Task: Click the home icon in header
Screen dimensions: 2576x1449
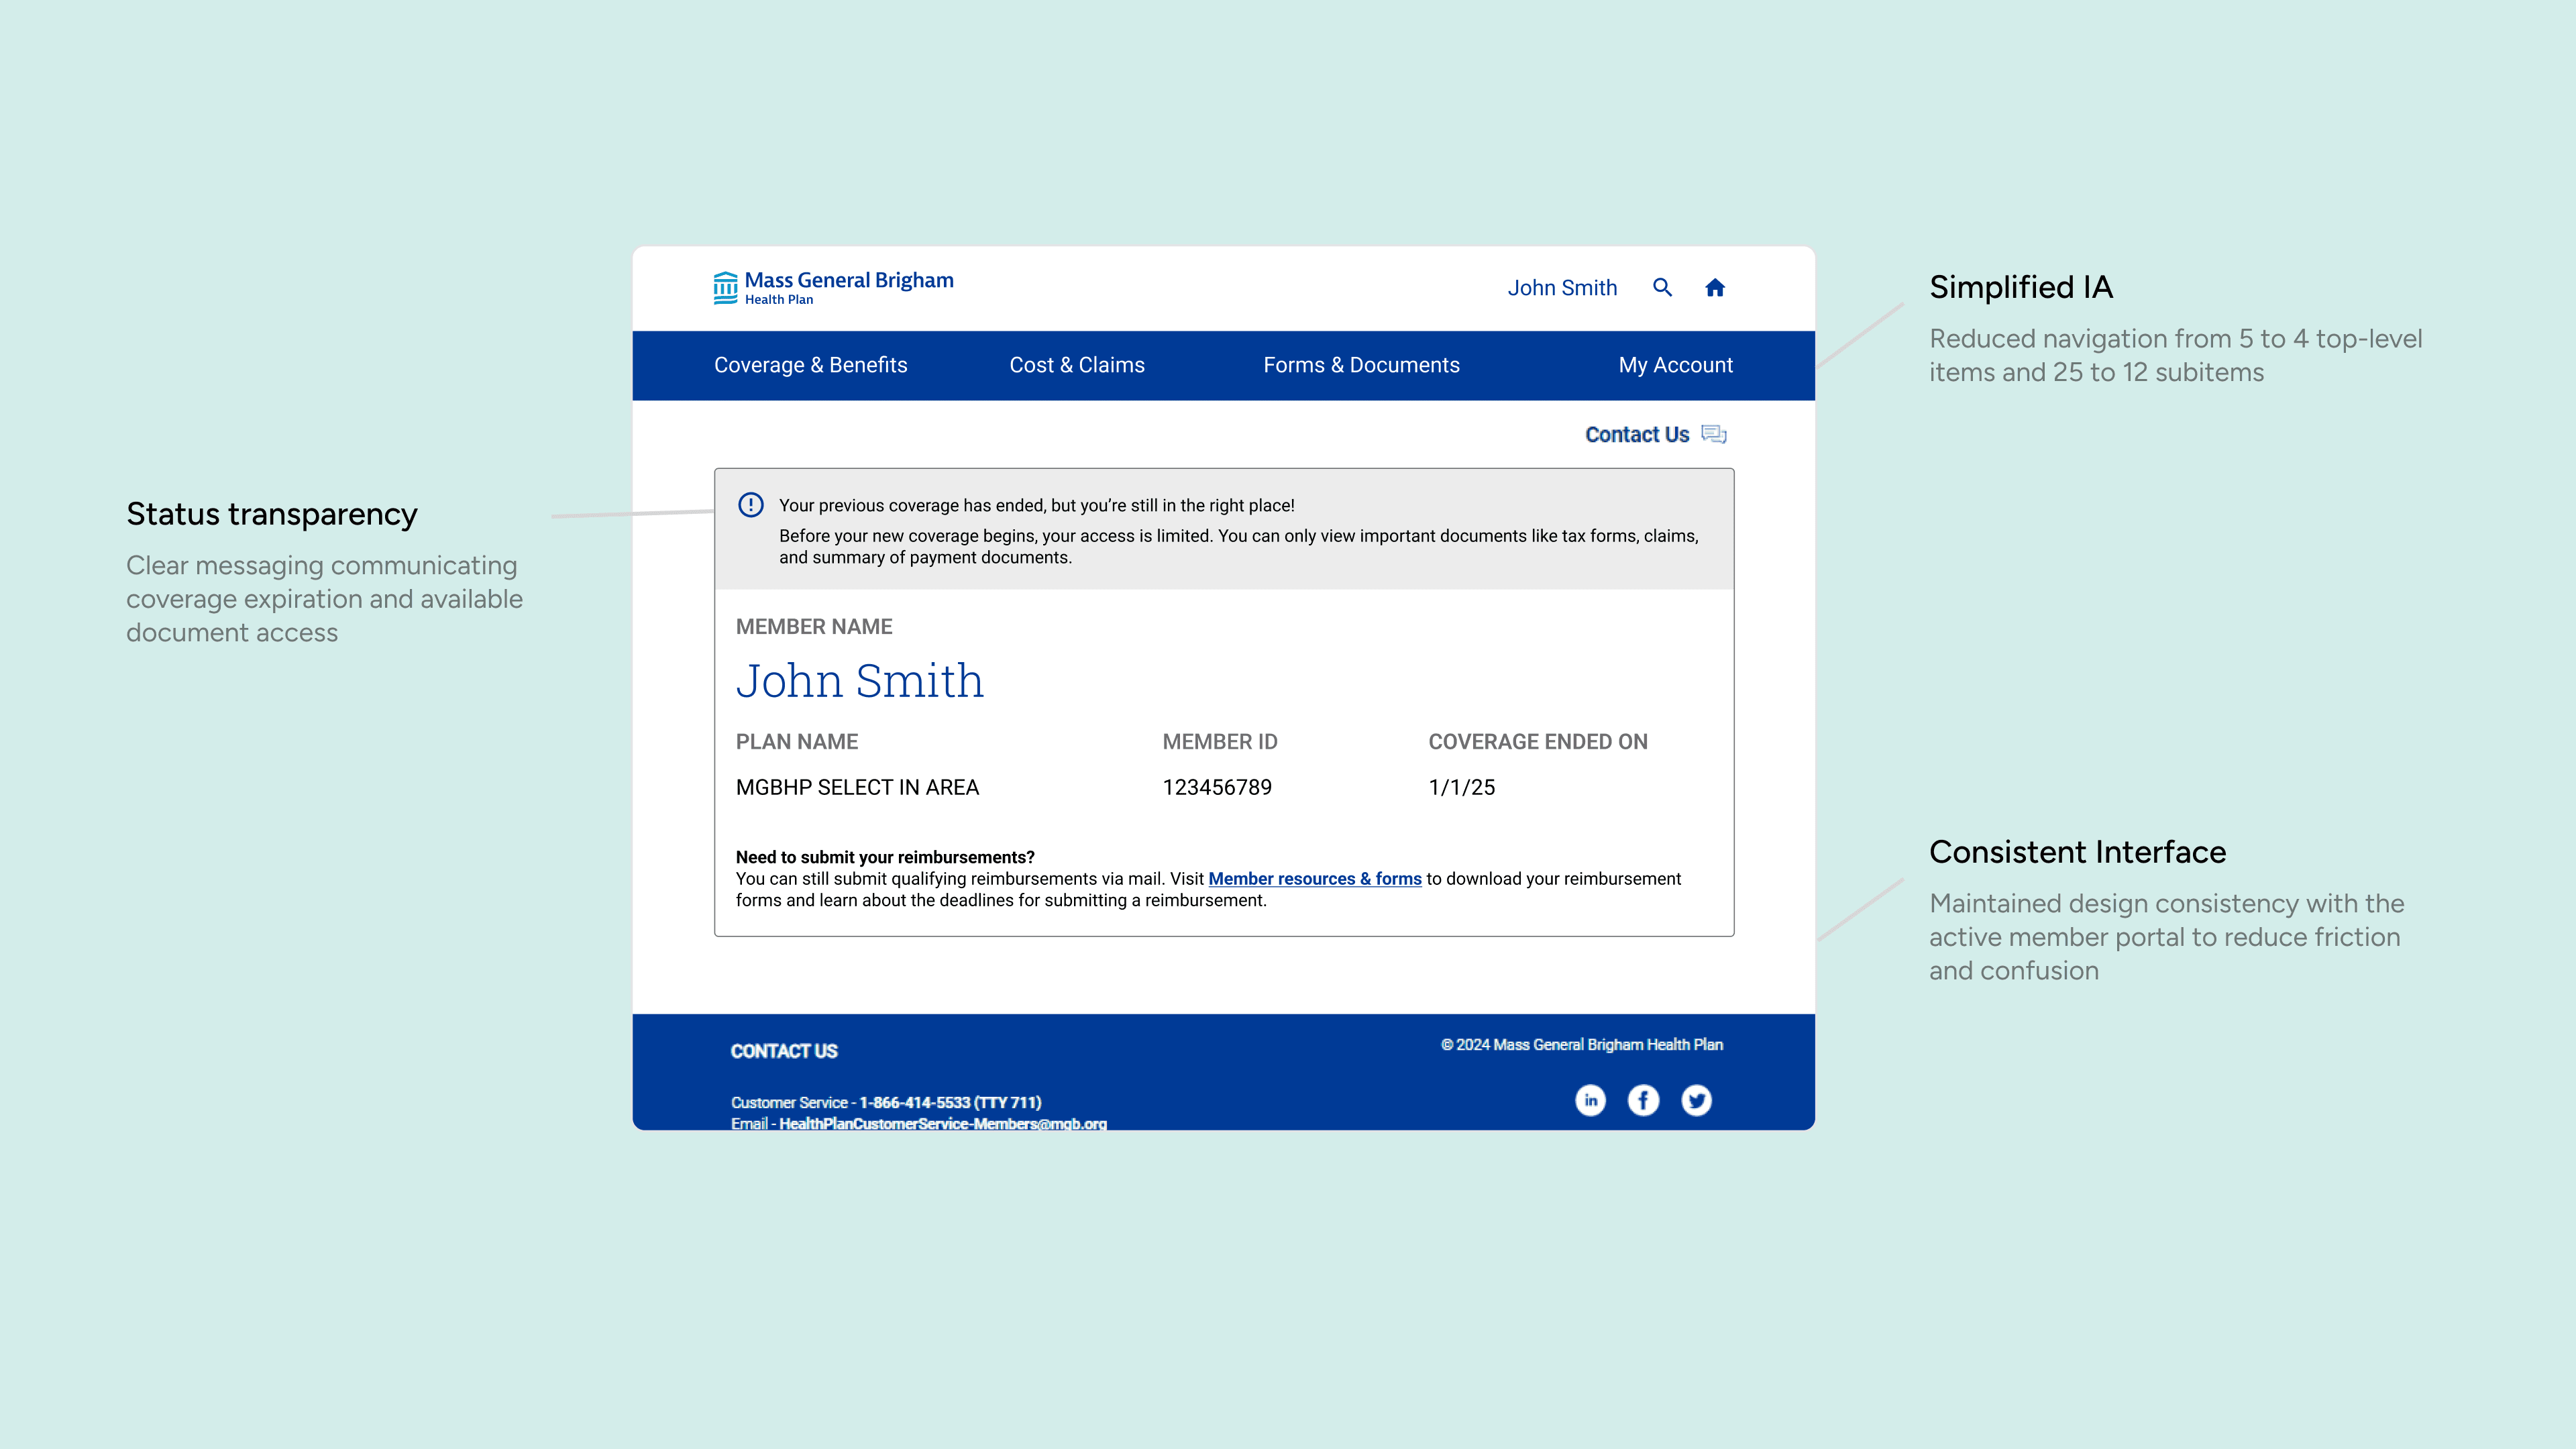Action: [x=1715, y=288]
